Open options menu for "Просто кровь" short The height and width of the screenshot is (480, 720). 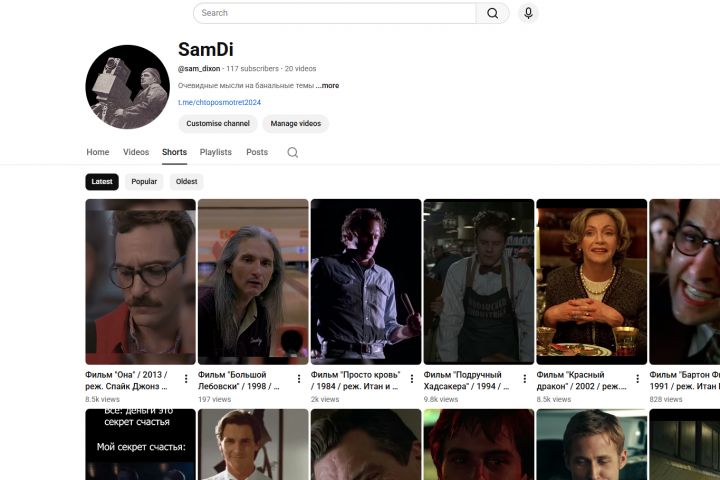pos(412,378)
